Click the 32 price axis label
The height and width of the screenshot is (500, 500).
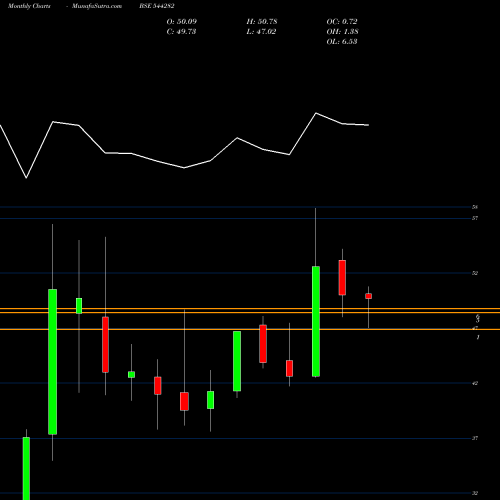475,493
